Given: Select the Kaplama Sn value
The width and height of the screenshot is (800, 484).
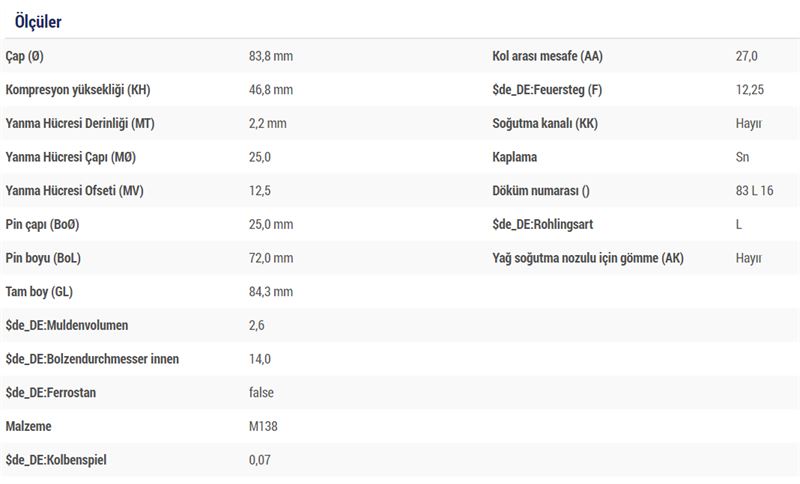Looking at the screenshot, I should click(742, 157).
